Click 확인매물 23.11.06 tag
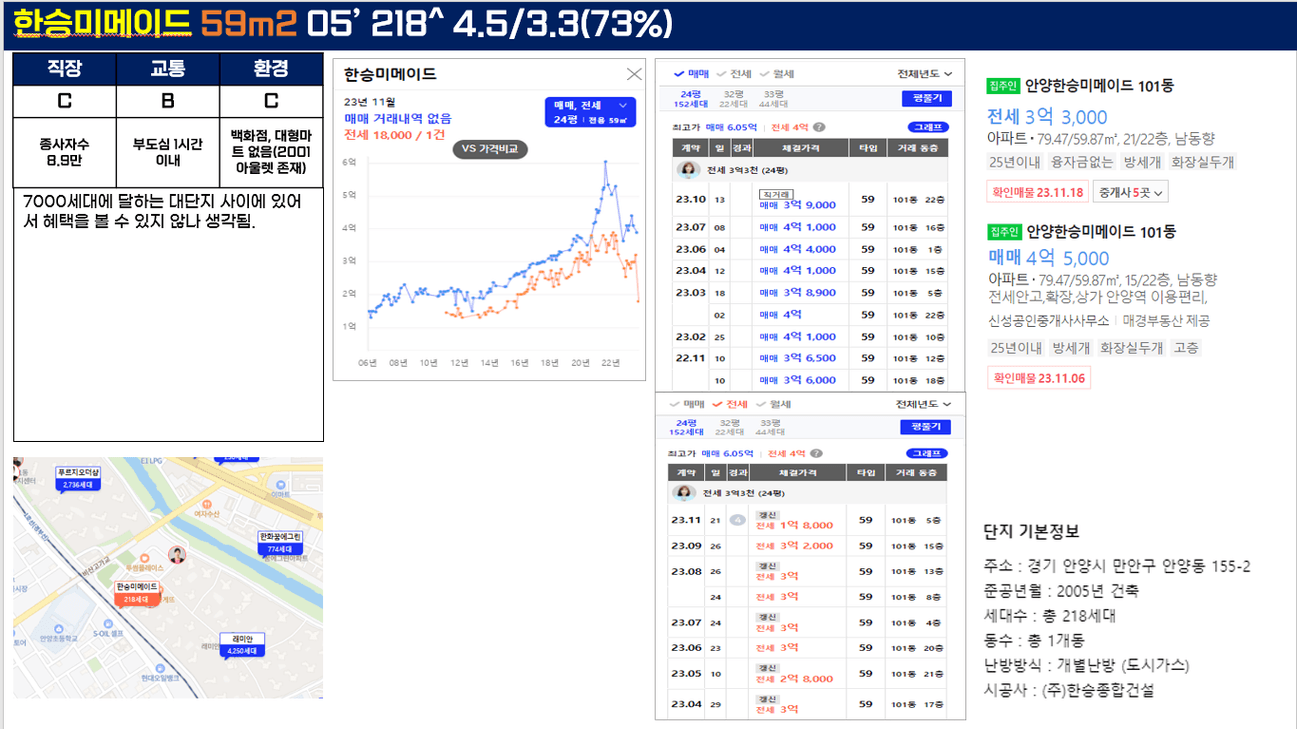 1040,378
